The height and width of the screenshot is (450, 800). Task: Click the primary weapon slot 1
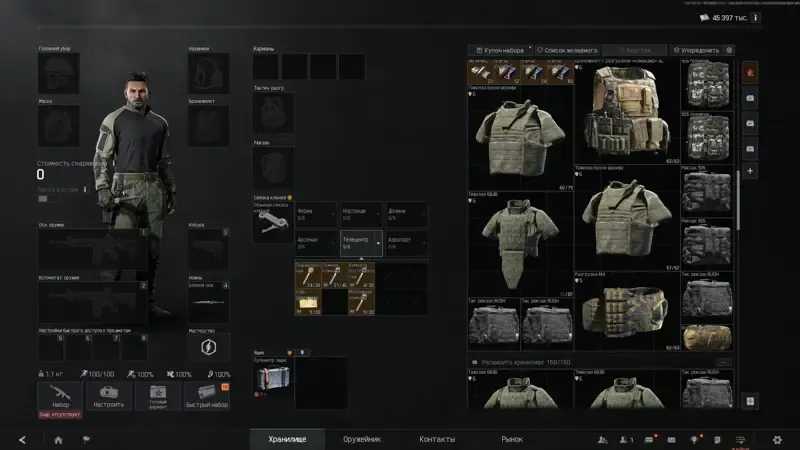pos(93,249)
